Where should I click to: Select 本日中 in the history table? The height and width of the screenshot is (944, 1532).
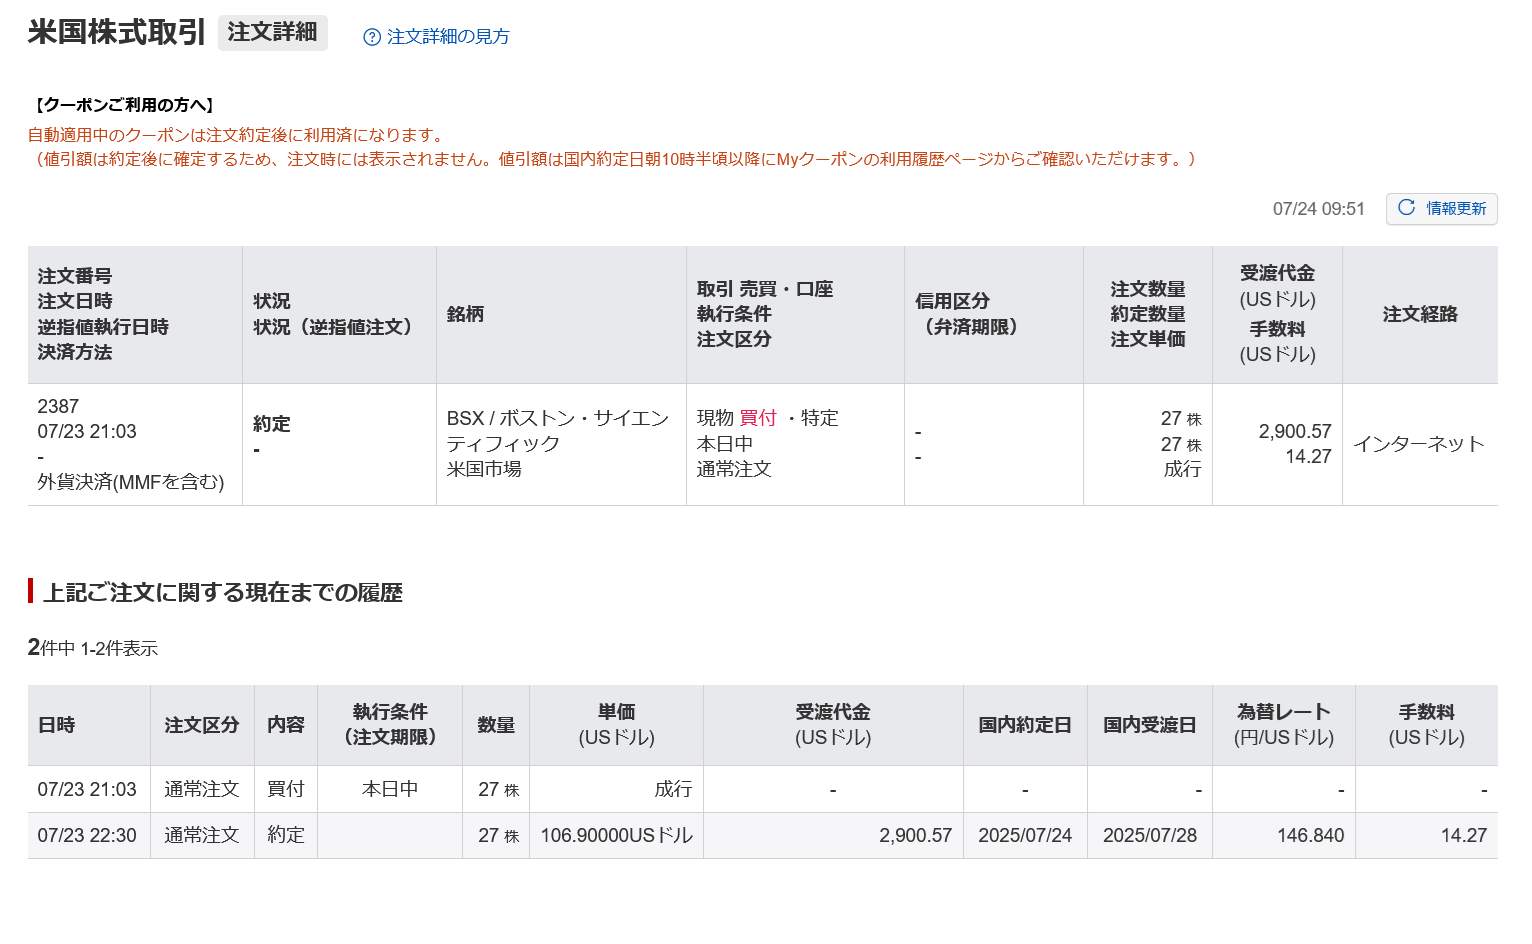point(390,789)
